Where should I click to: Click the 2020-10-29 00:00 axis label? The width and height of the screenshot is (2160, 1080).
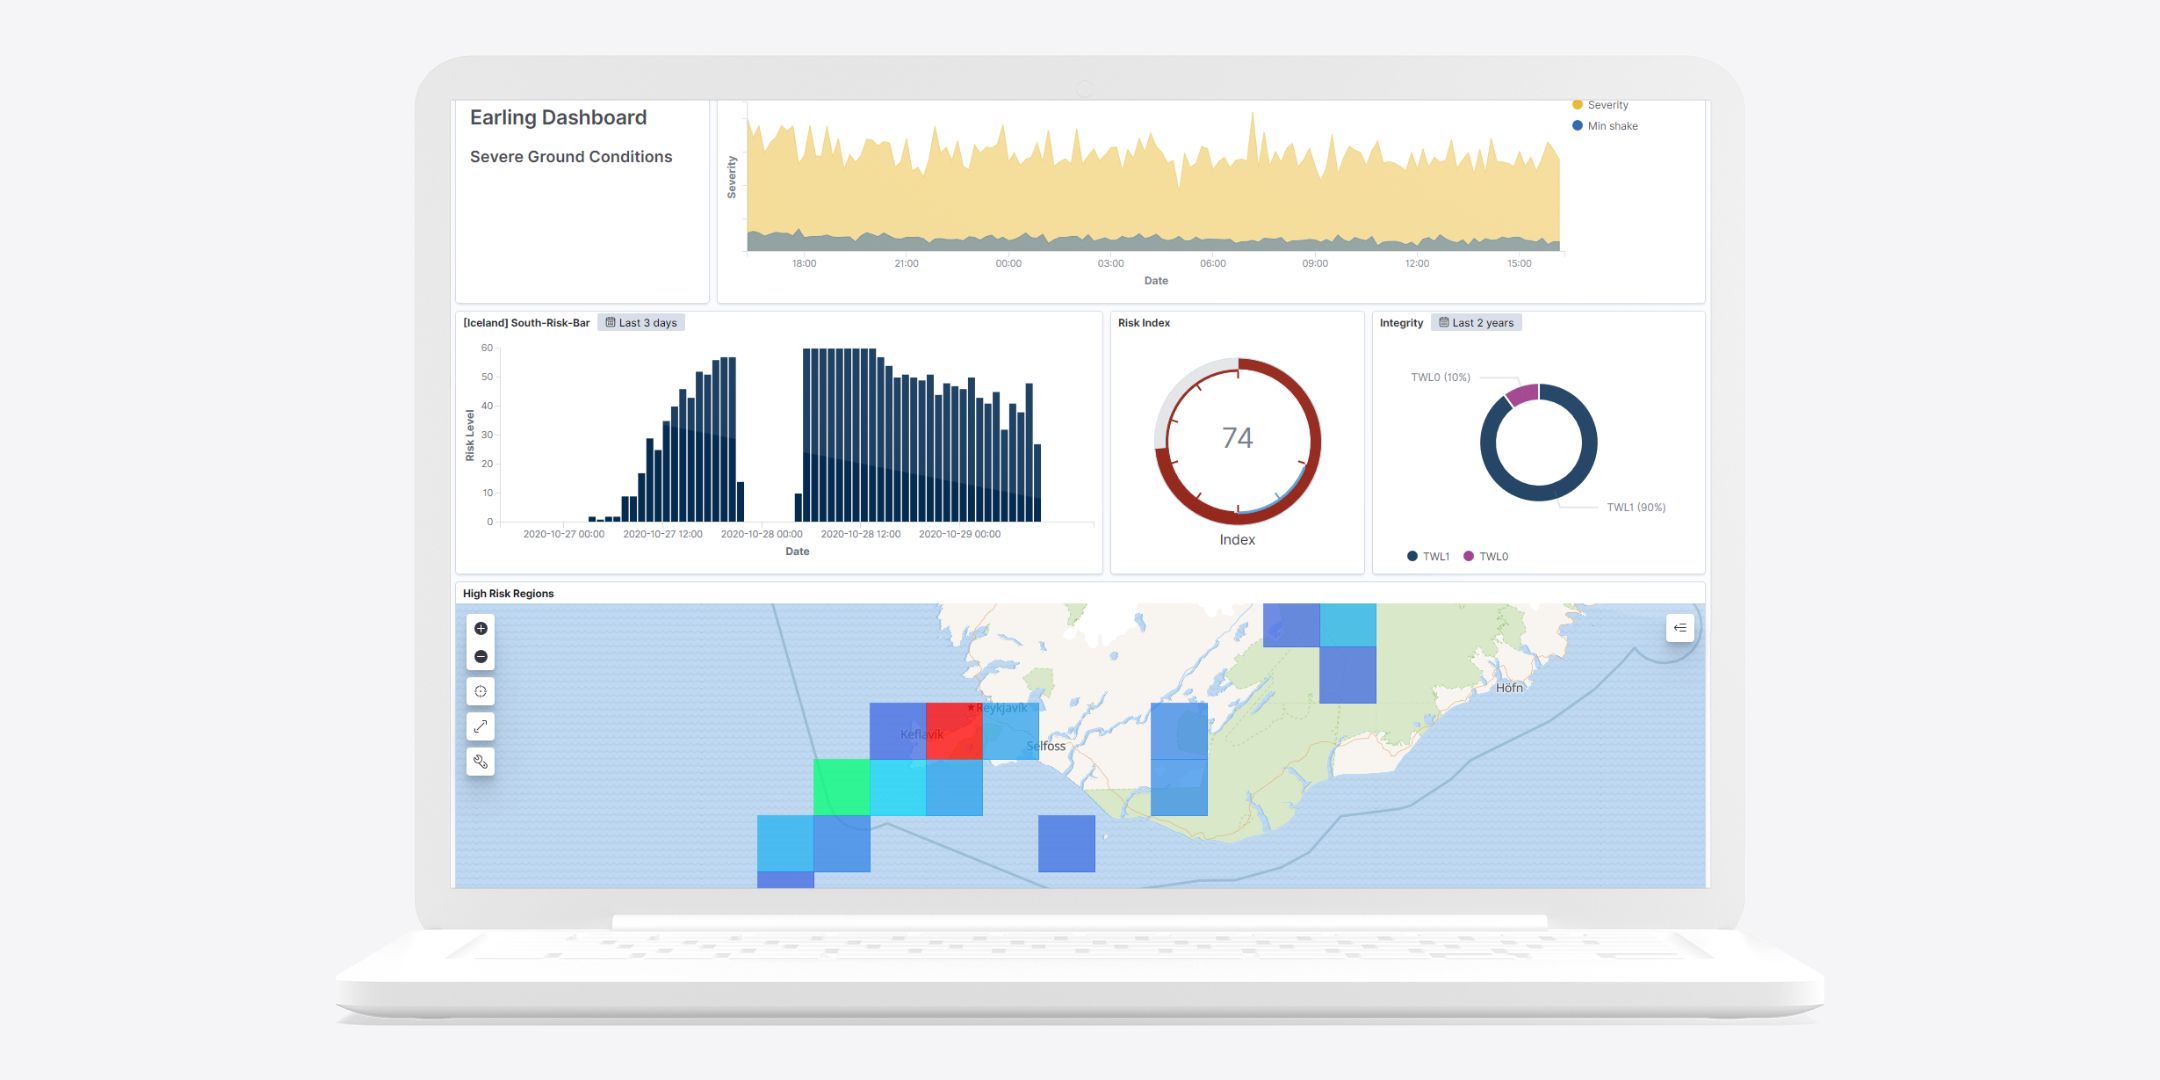959,534
